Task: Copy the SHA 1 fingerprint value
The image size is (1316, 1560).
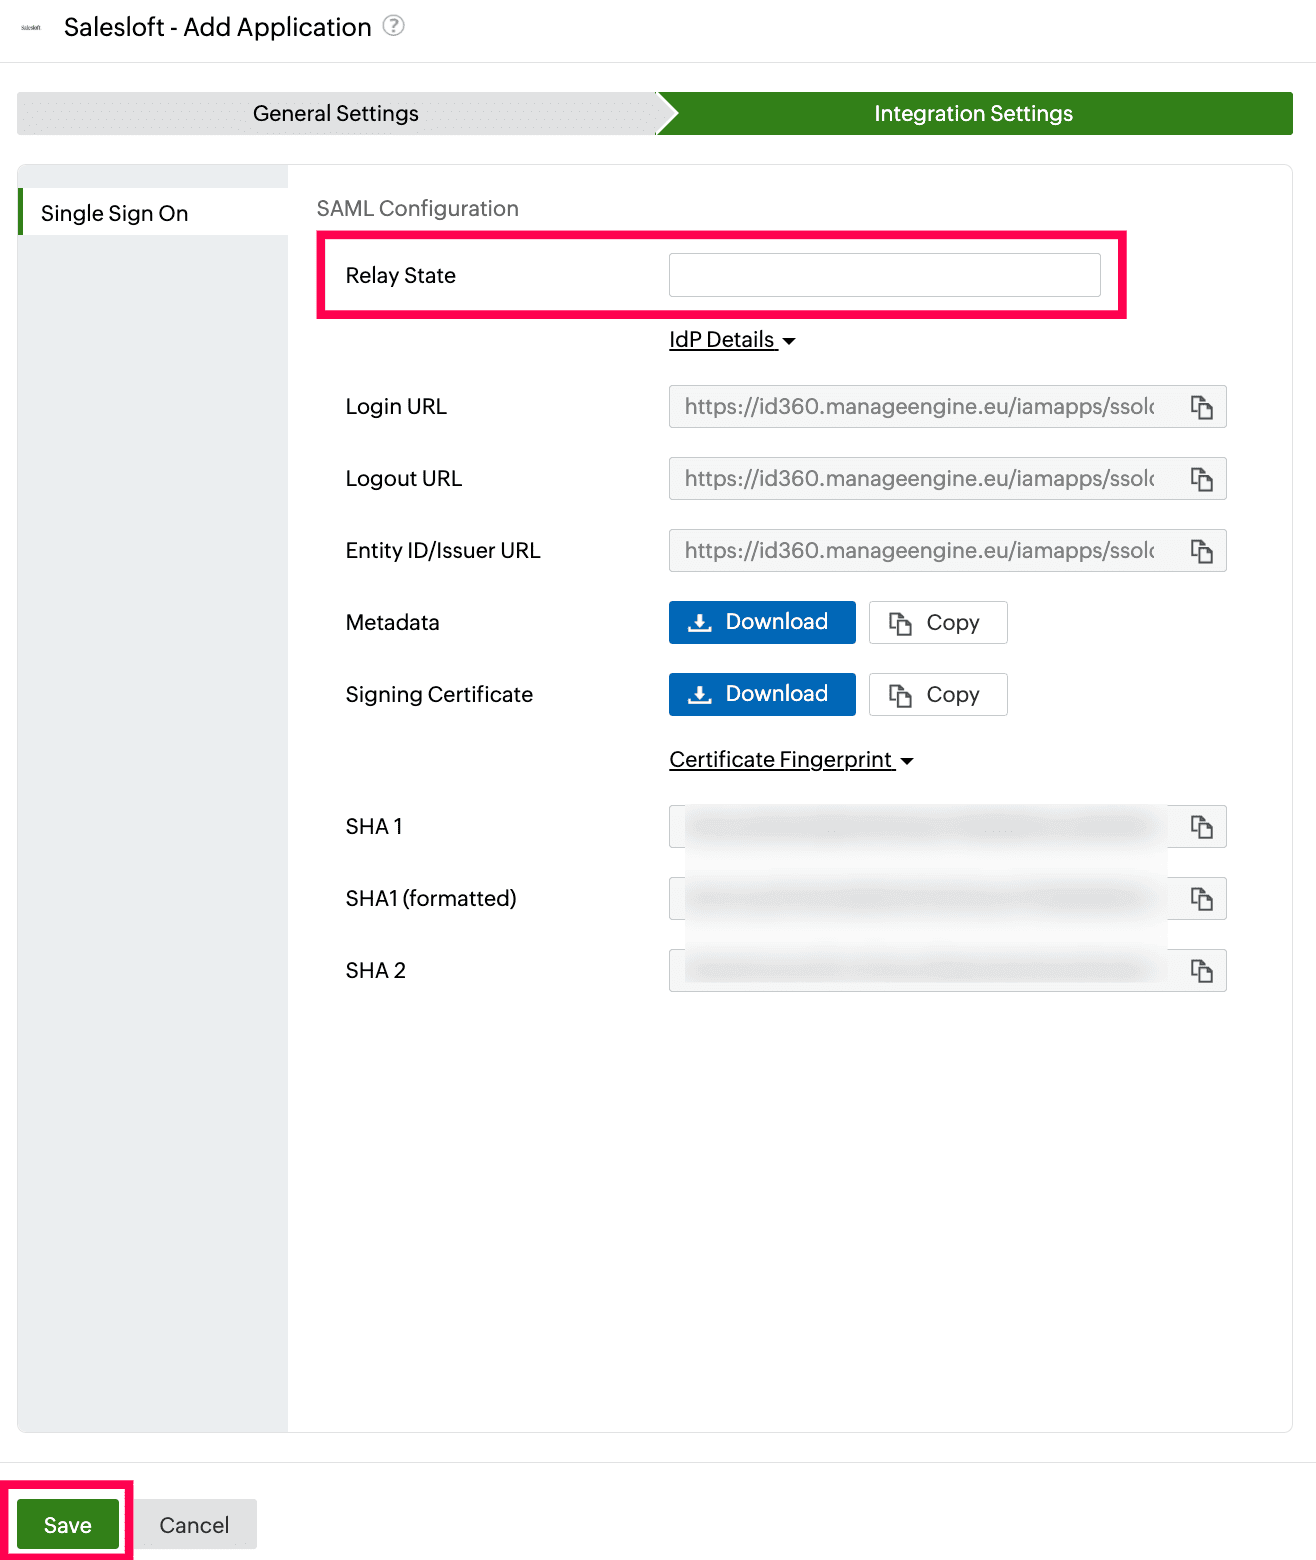Action: 1202,826
